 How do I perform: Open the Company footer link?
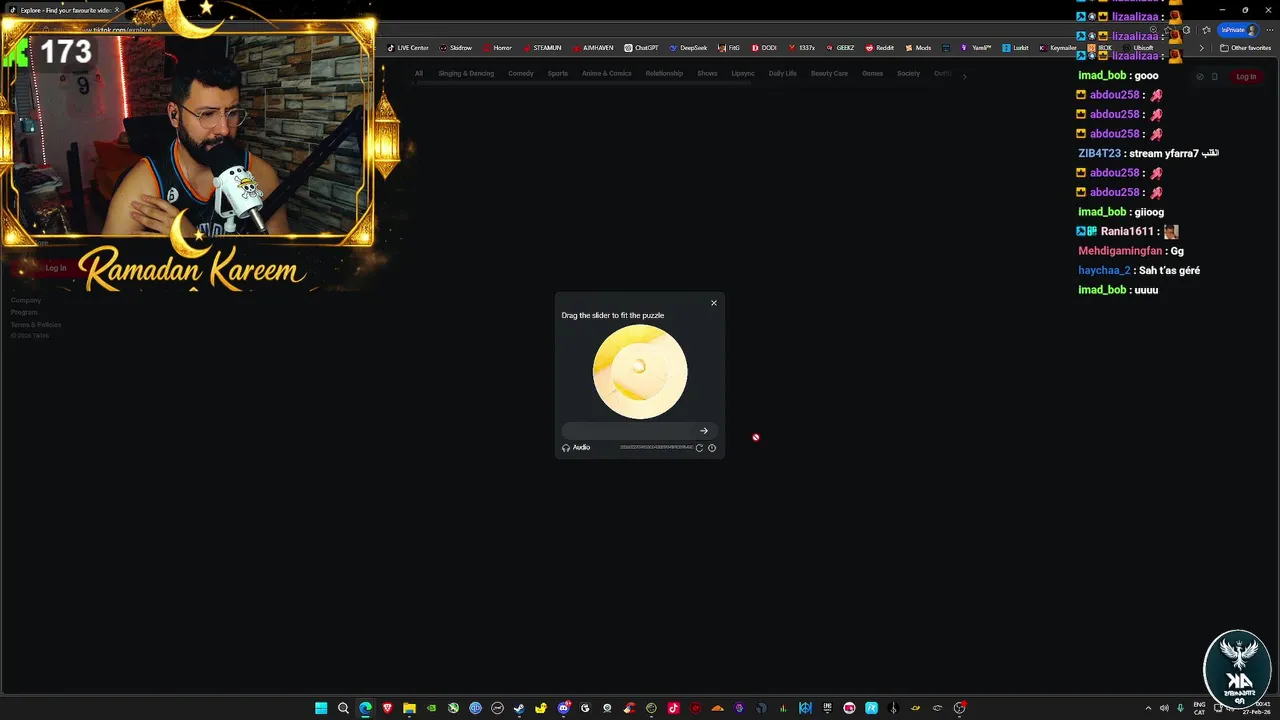point(26,300)
